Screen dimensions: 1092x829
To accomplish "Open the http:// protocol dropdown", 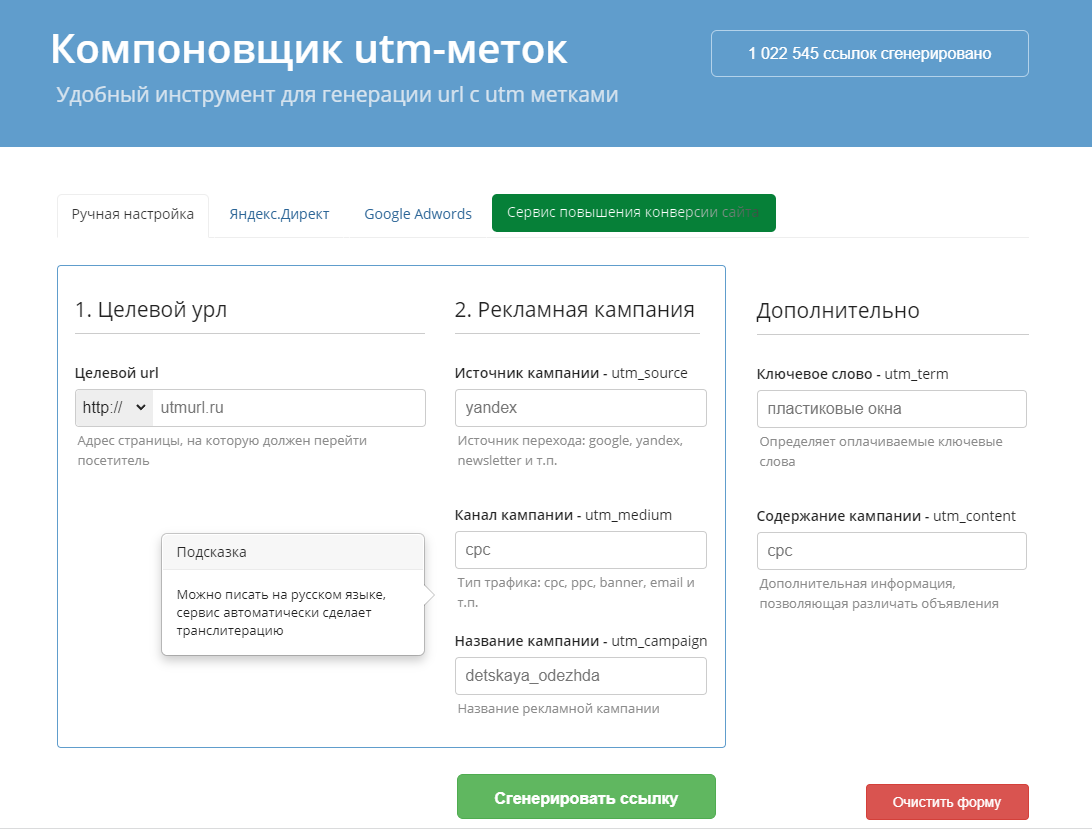I will [114, 408].
